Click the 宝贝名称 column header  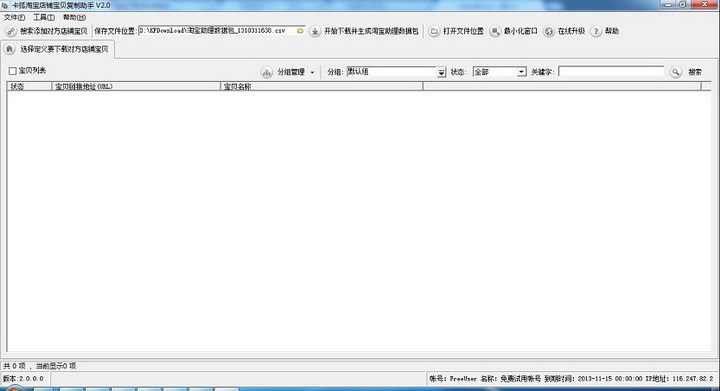(321, 86)
